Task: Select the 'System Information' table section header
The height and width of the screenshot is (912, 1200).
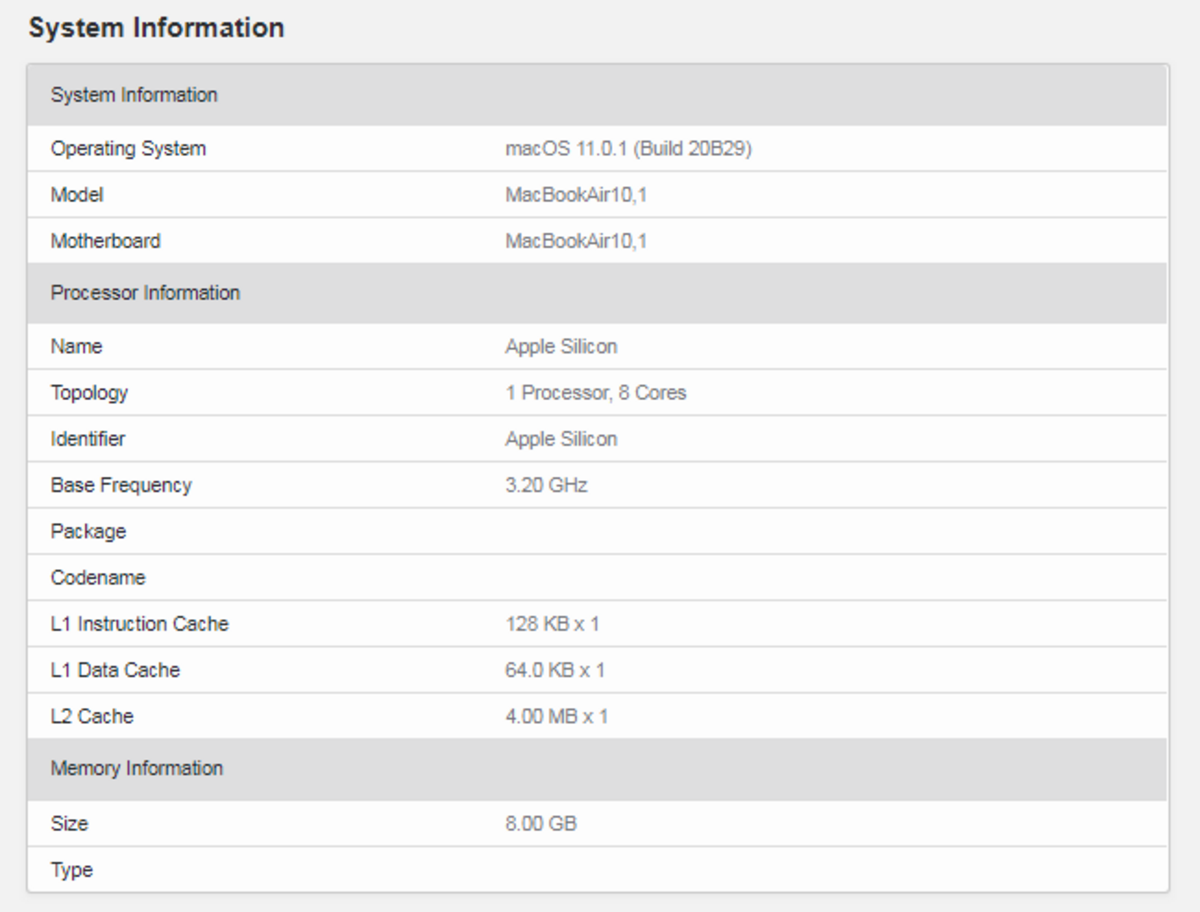Action: pos(597,95)
